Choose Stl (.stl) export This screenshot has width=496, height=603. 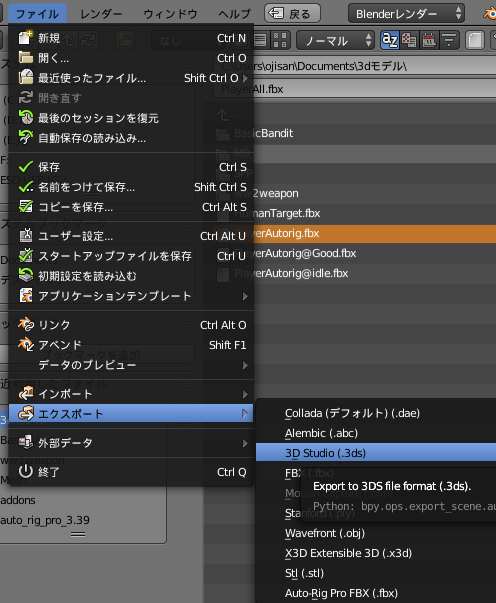coord(376,573)
